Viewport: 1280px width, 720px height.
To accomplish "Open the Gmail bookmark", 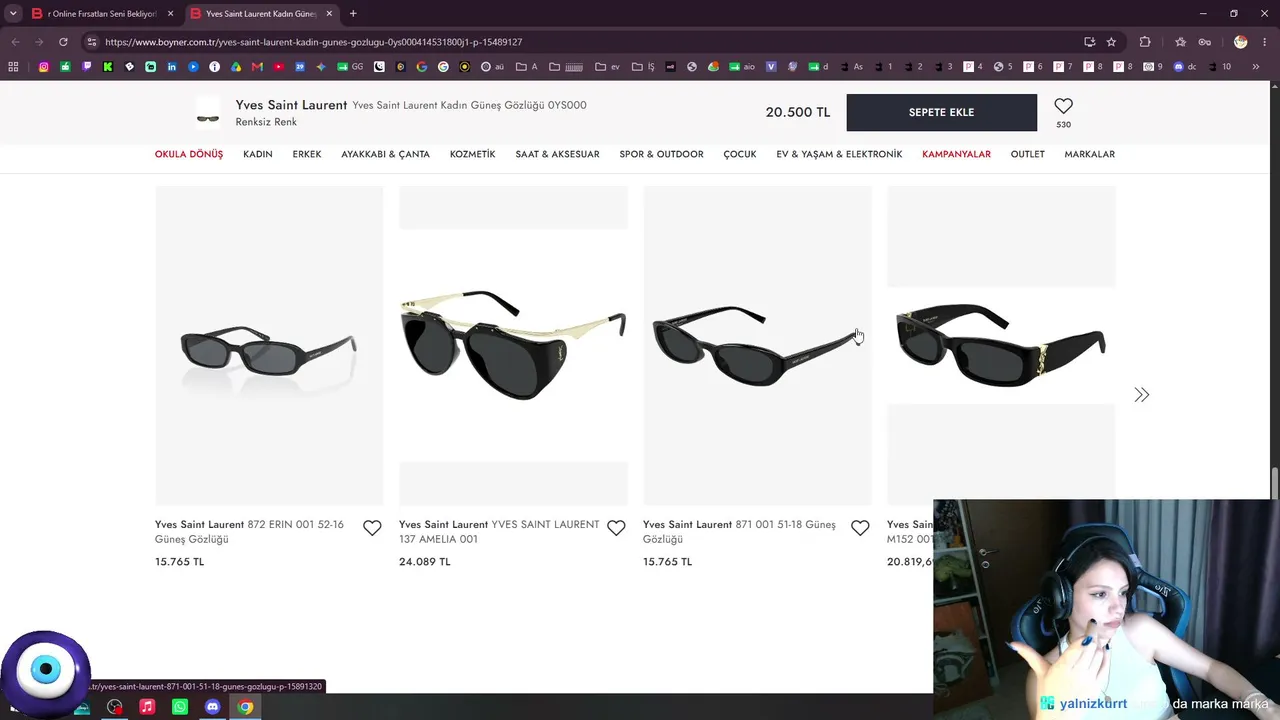I will click(258, 67).
